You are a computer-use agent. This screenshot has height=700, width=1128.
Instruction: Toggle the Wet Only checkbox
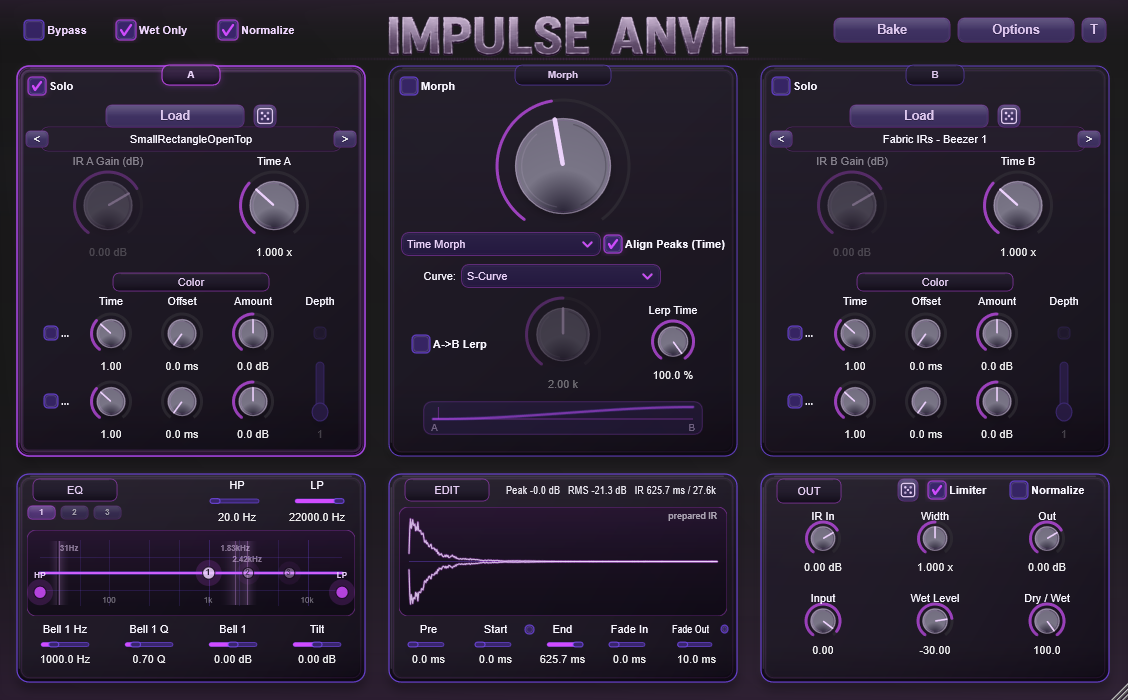(x=126, y=29)
